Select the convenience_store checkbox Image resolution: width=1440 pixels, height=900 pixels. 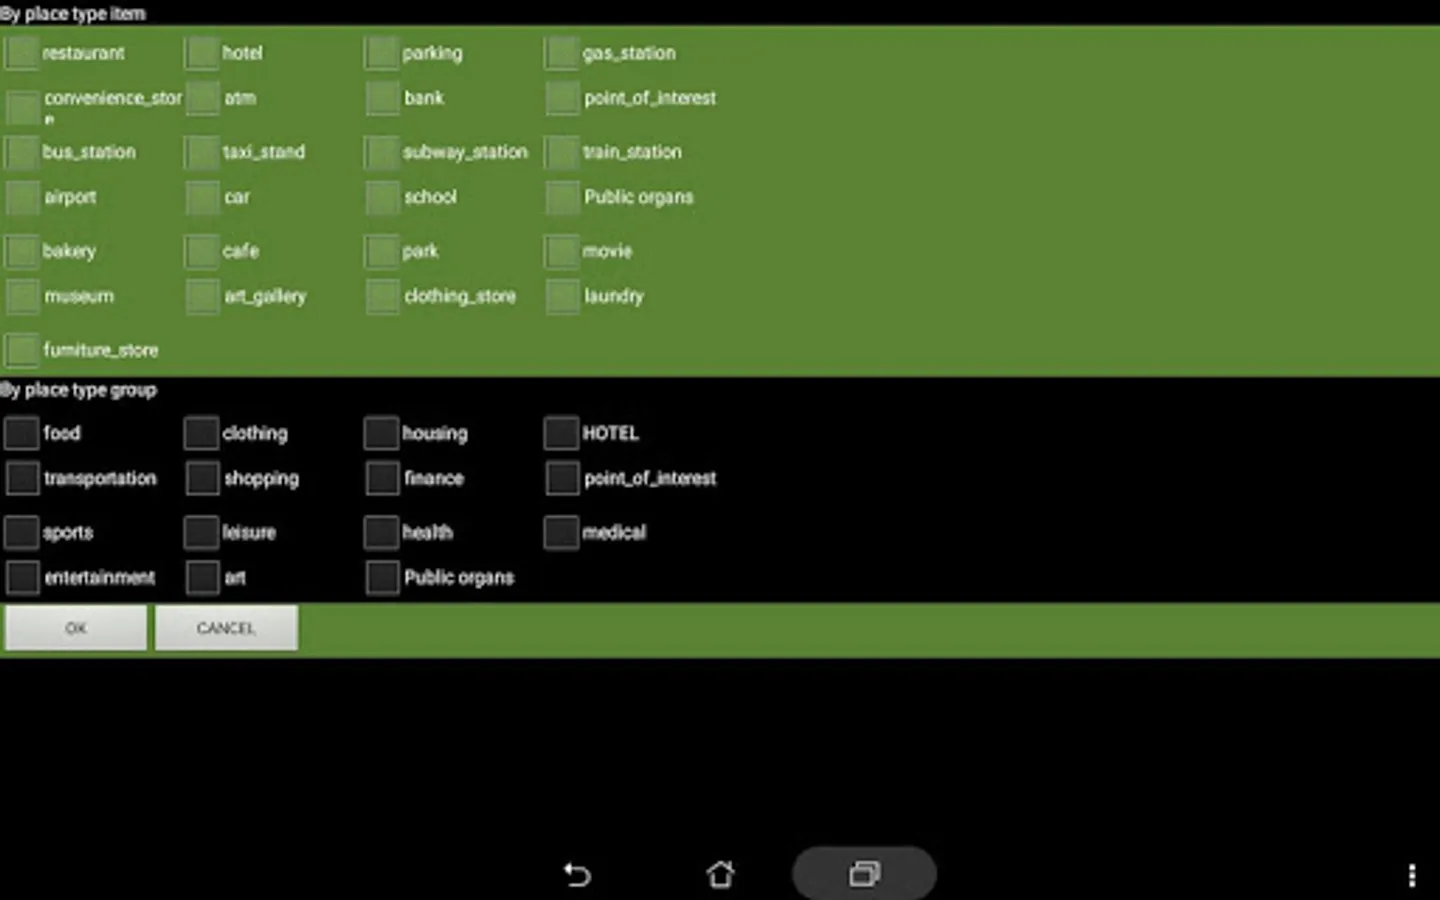(22, 107)
